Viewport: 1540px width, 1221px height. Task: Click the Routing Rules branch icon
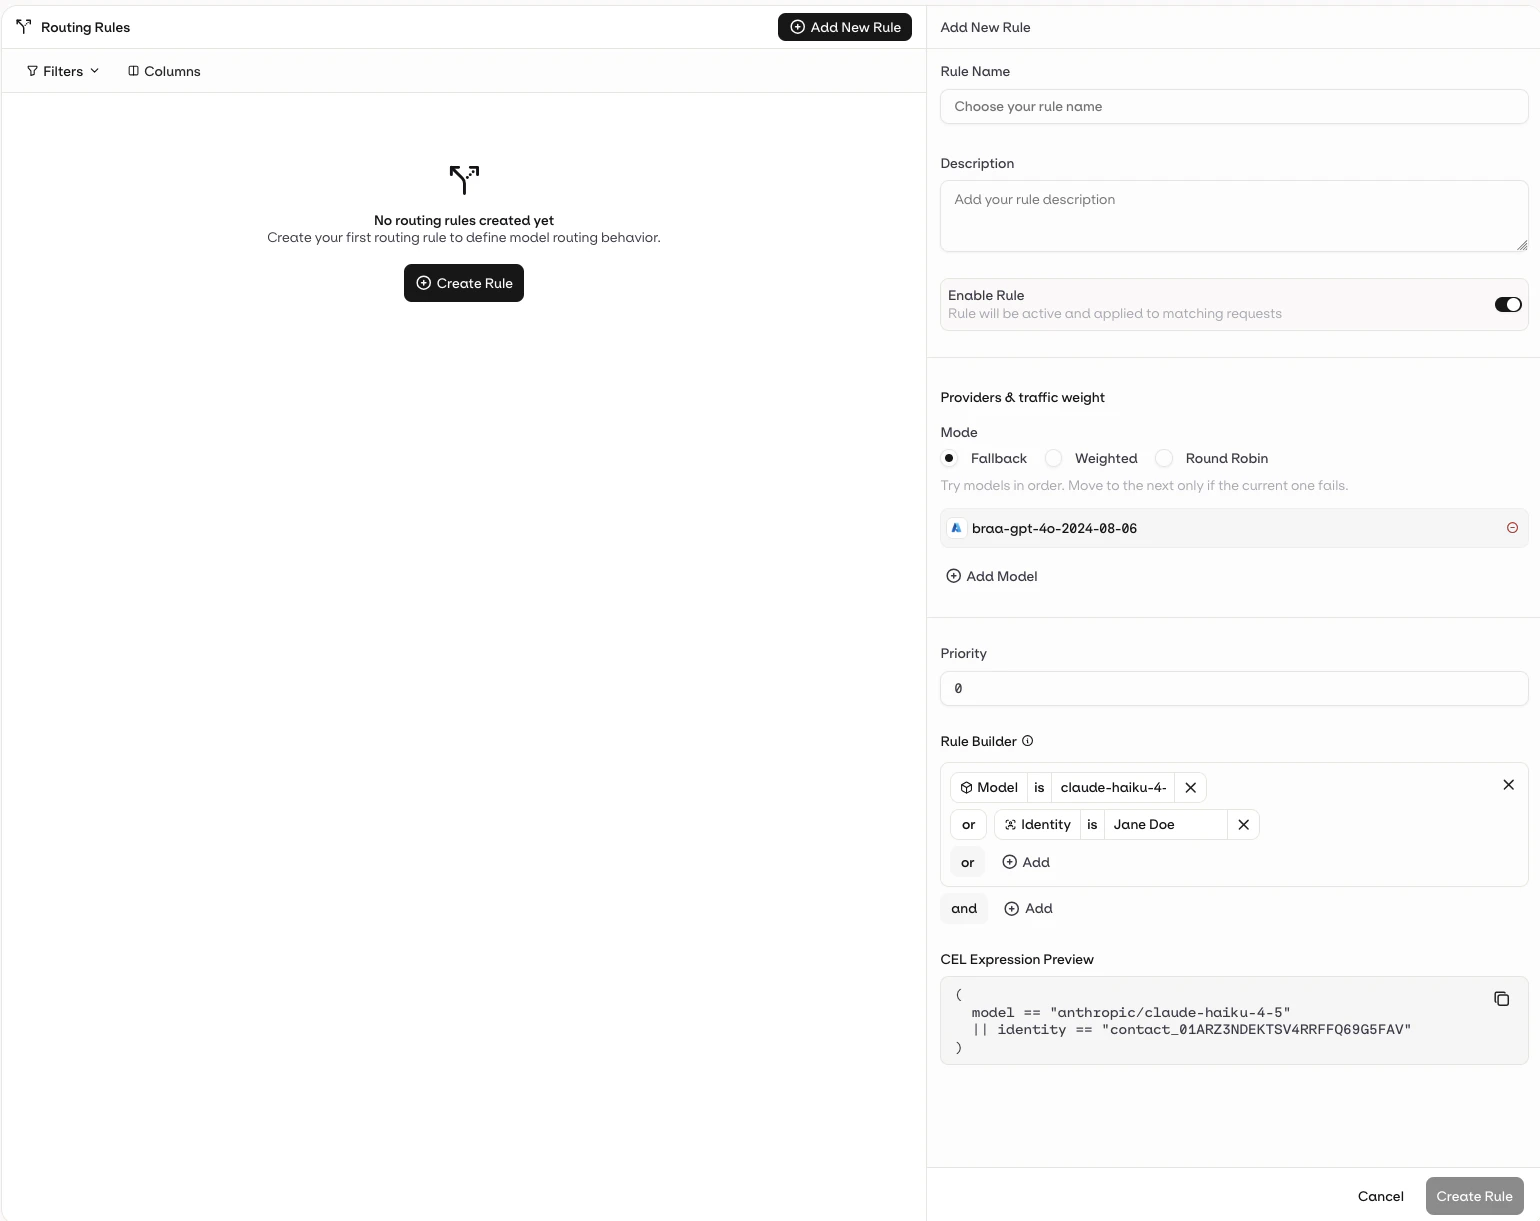coord(24,26)
